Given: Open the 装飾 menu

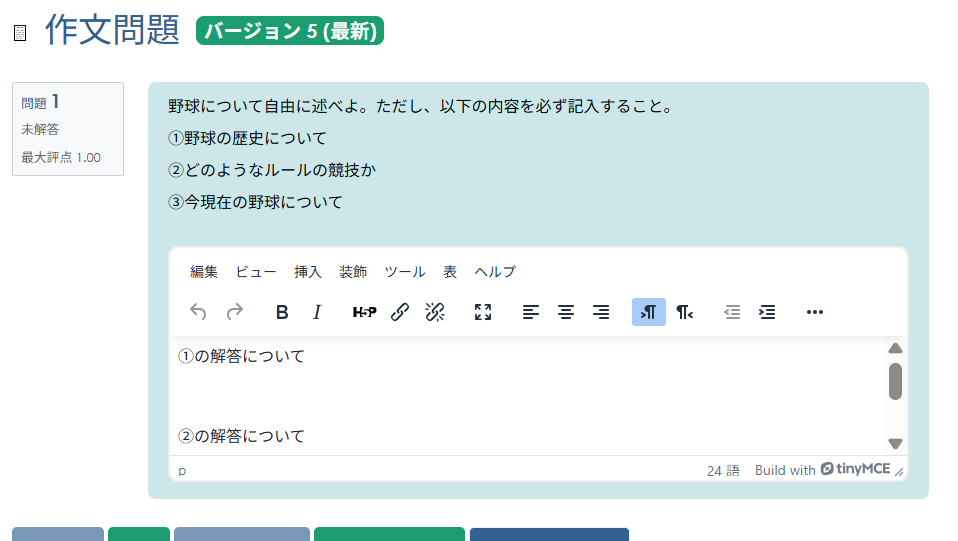Looking at the screenshot, I should pos(353,272).
